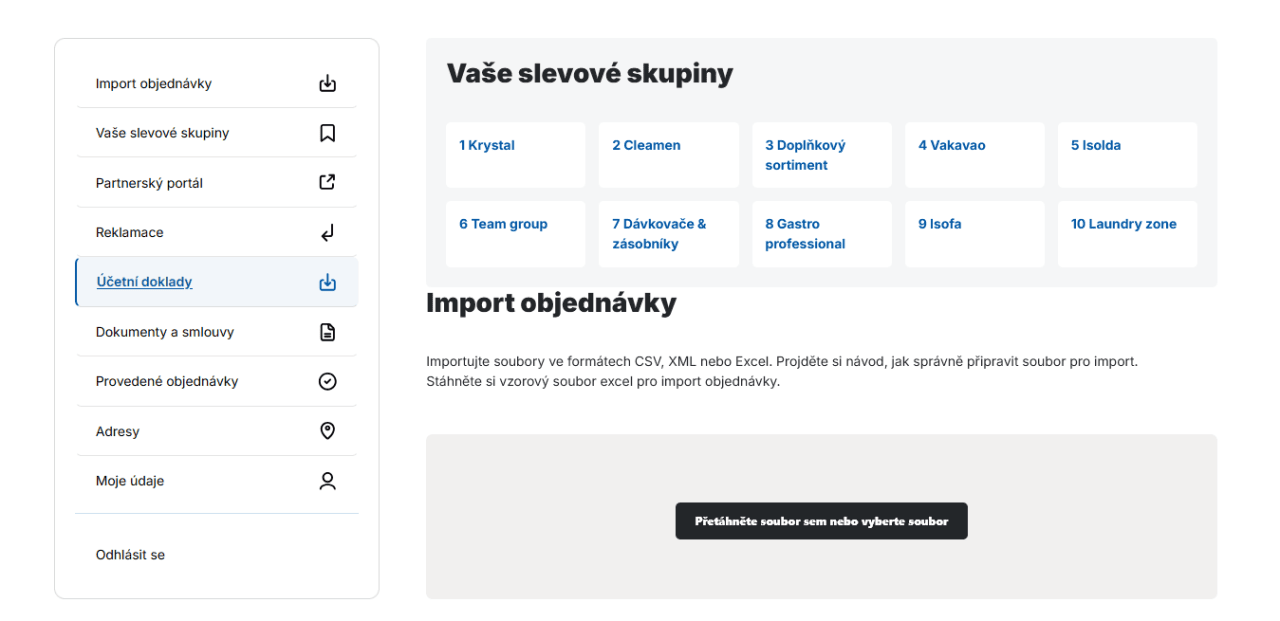Viewport: 1280px width, 621px height.
Task: Click the checkmark circle icon for Provedené objednávky
Action: tap(327, 382)
